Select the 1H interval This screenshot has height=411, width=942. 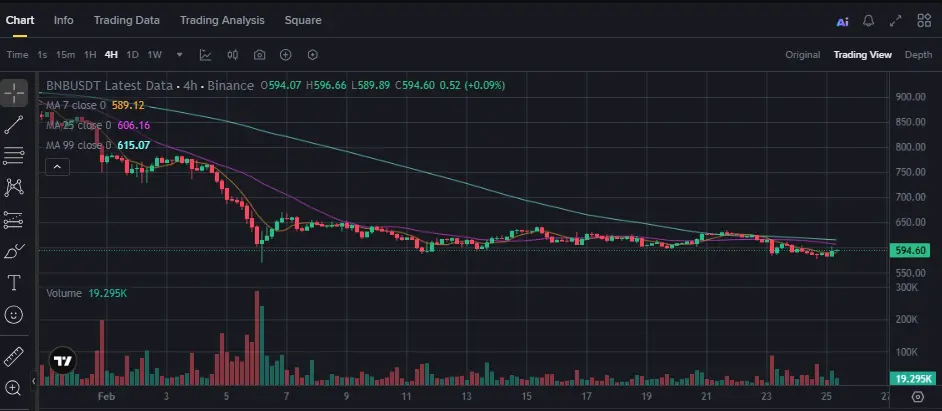(90, 55)
